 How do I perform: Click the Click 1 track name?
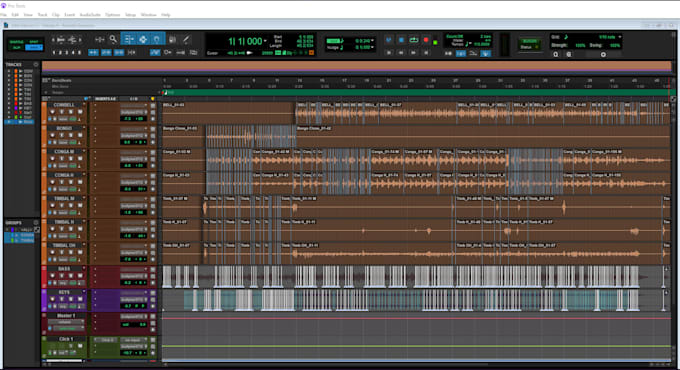click(66, 339)
